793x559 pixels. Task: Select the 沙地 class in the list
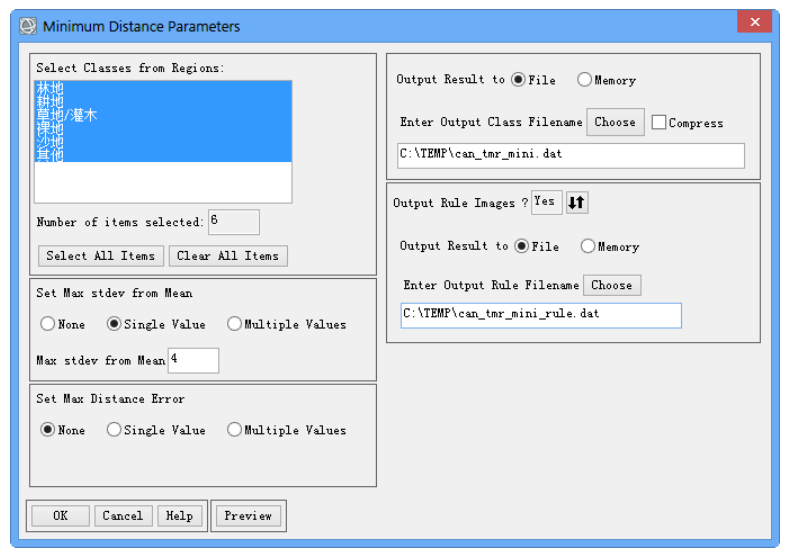pyautogui.click(x=163, y=141)
